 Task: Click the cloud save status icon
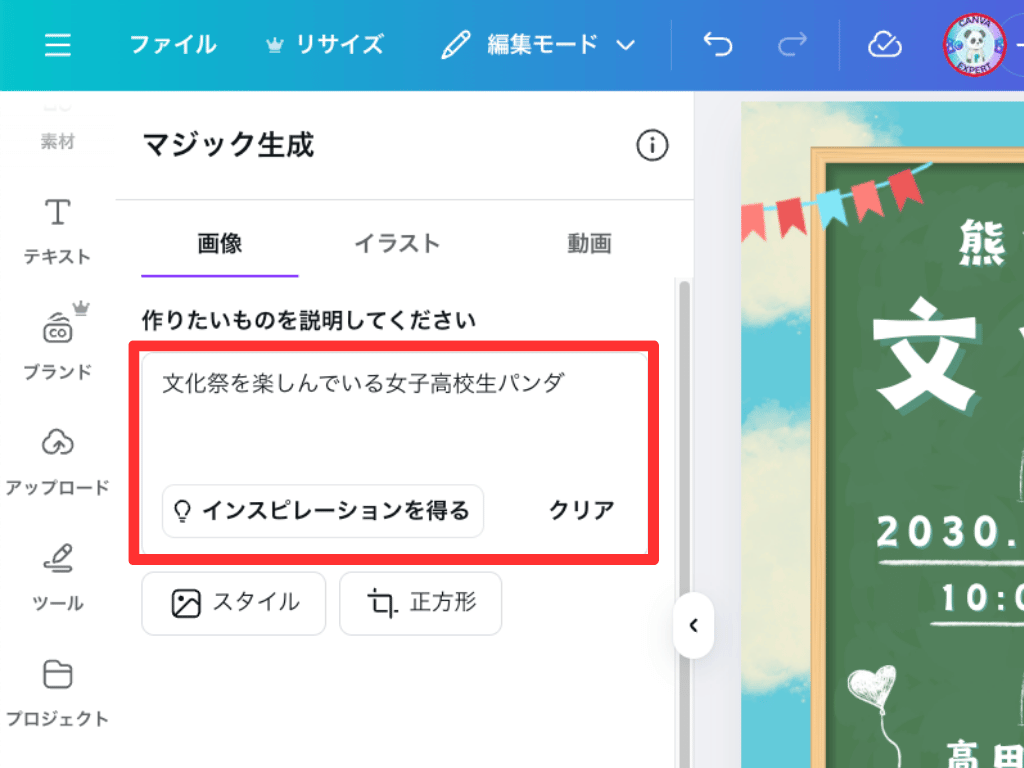point(884,45)
